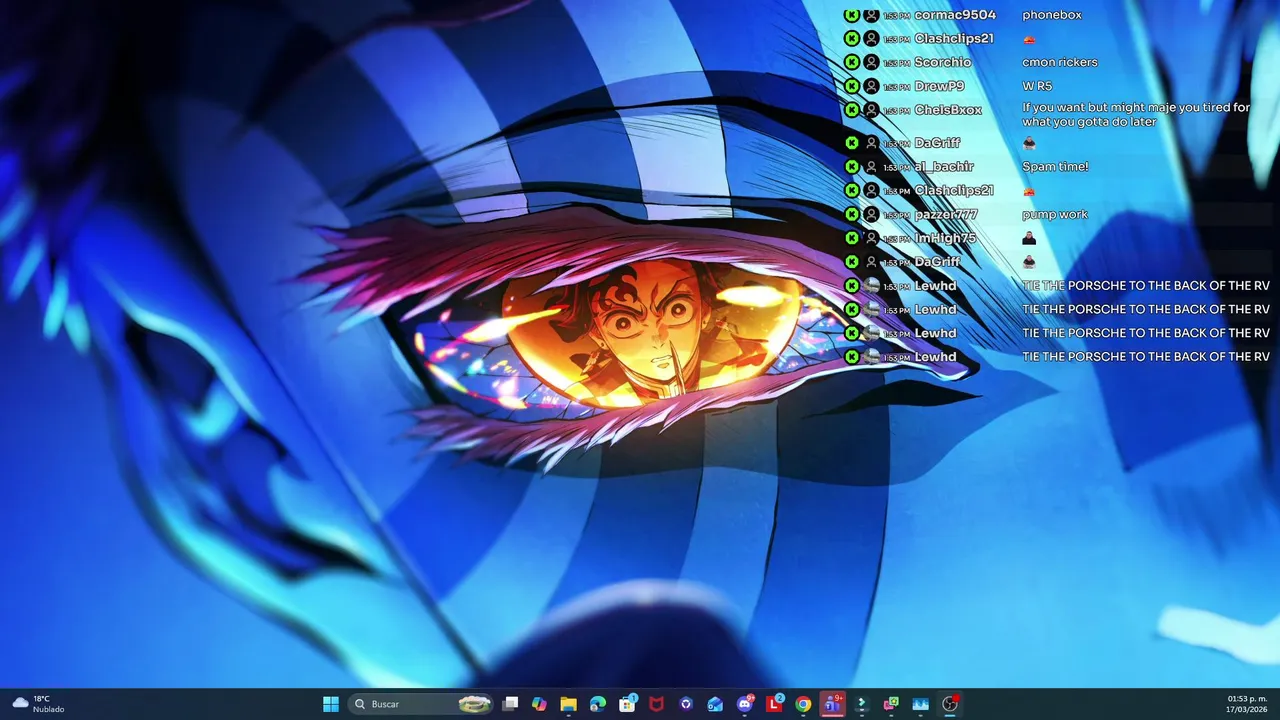Open Outlook mail from the taskbar
This screenshot has height=720, width=1280.
pyautogui.click(x=715, y=704)
